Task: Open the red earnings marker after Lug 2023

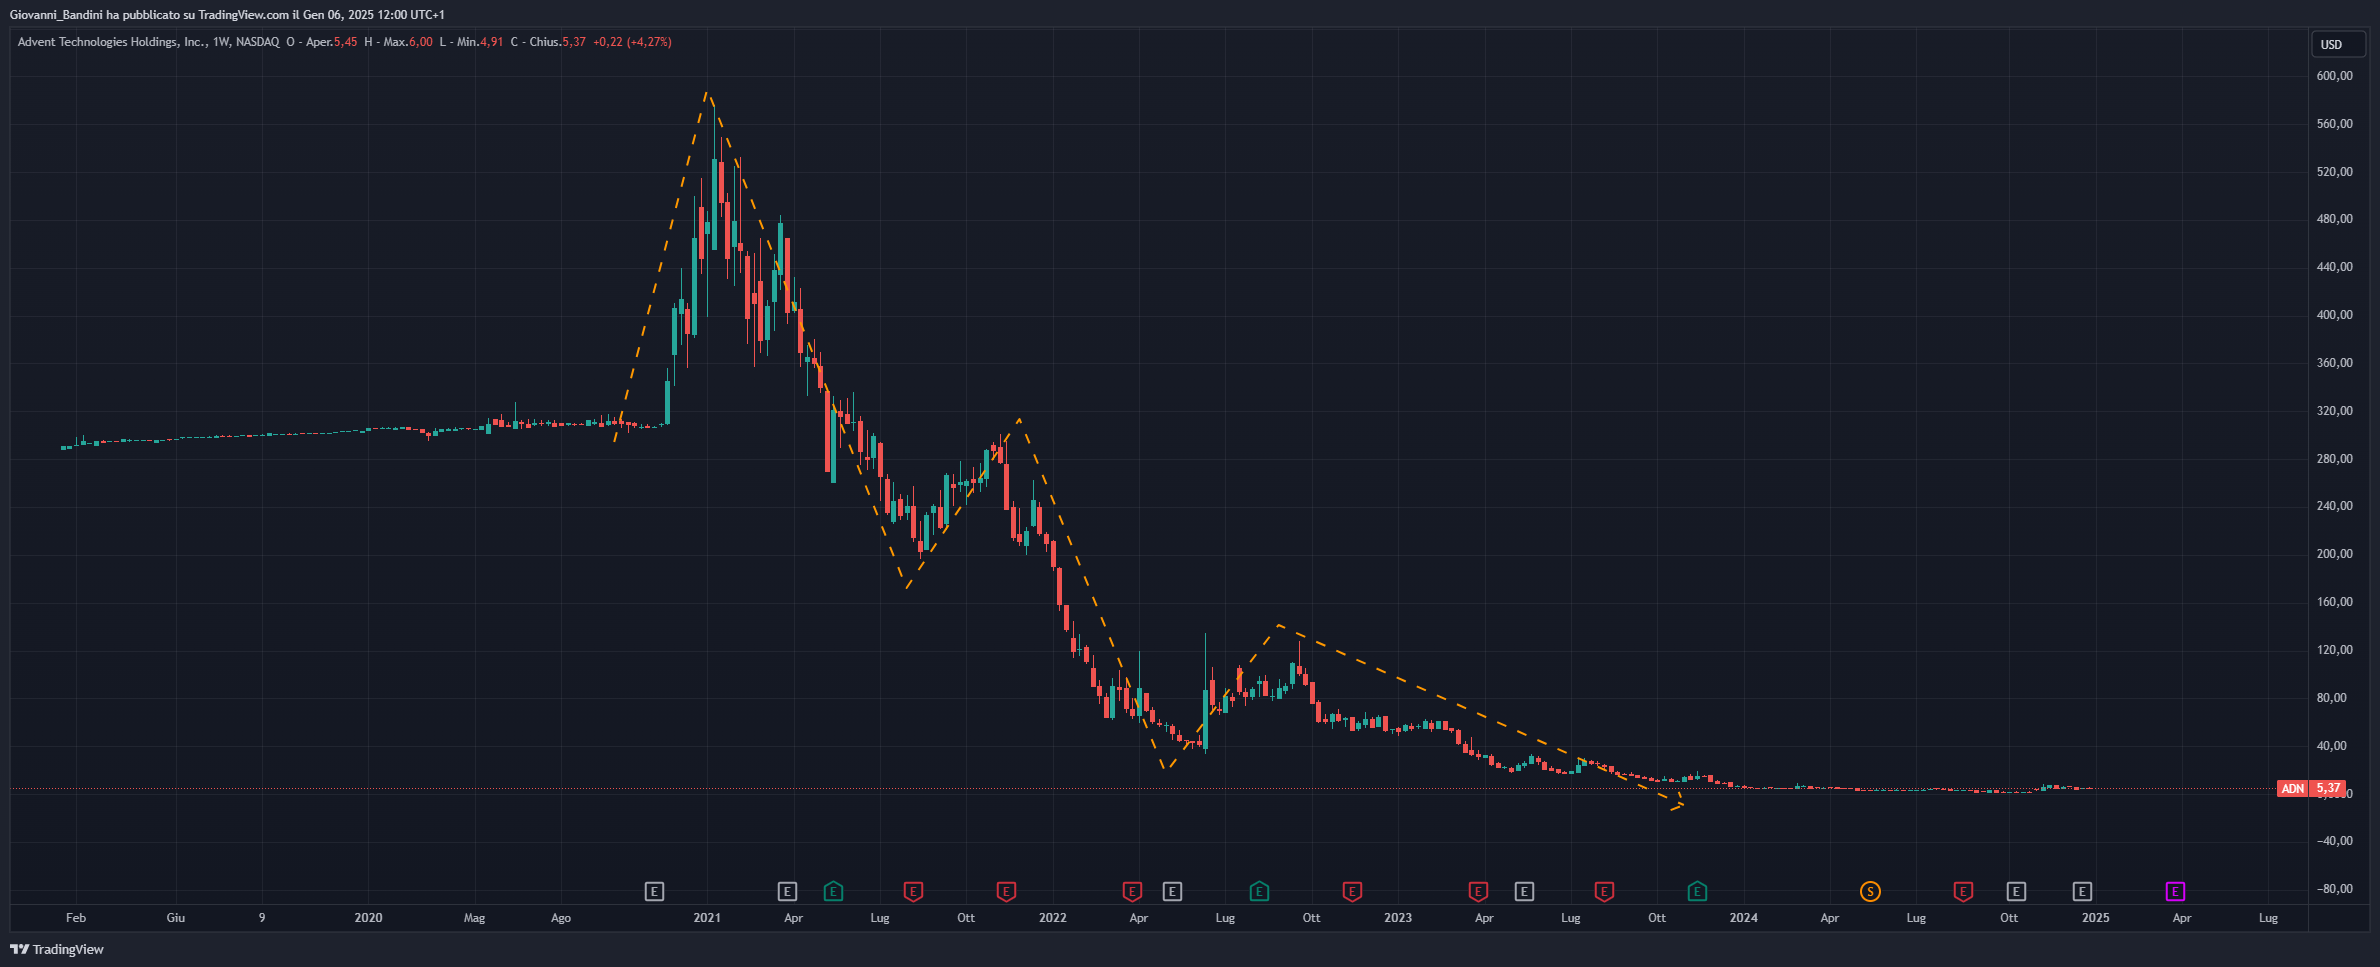Action: coord(1604,891)
